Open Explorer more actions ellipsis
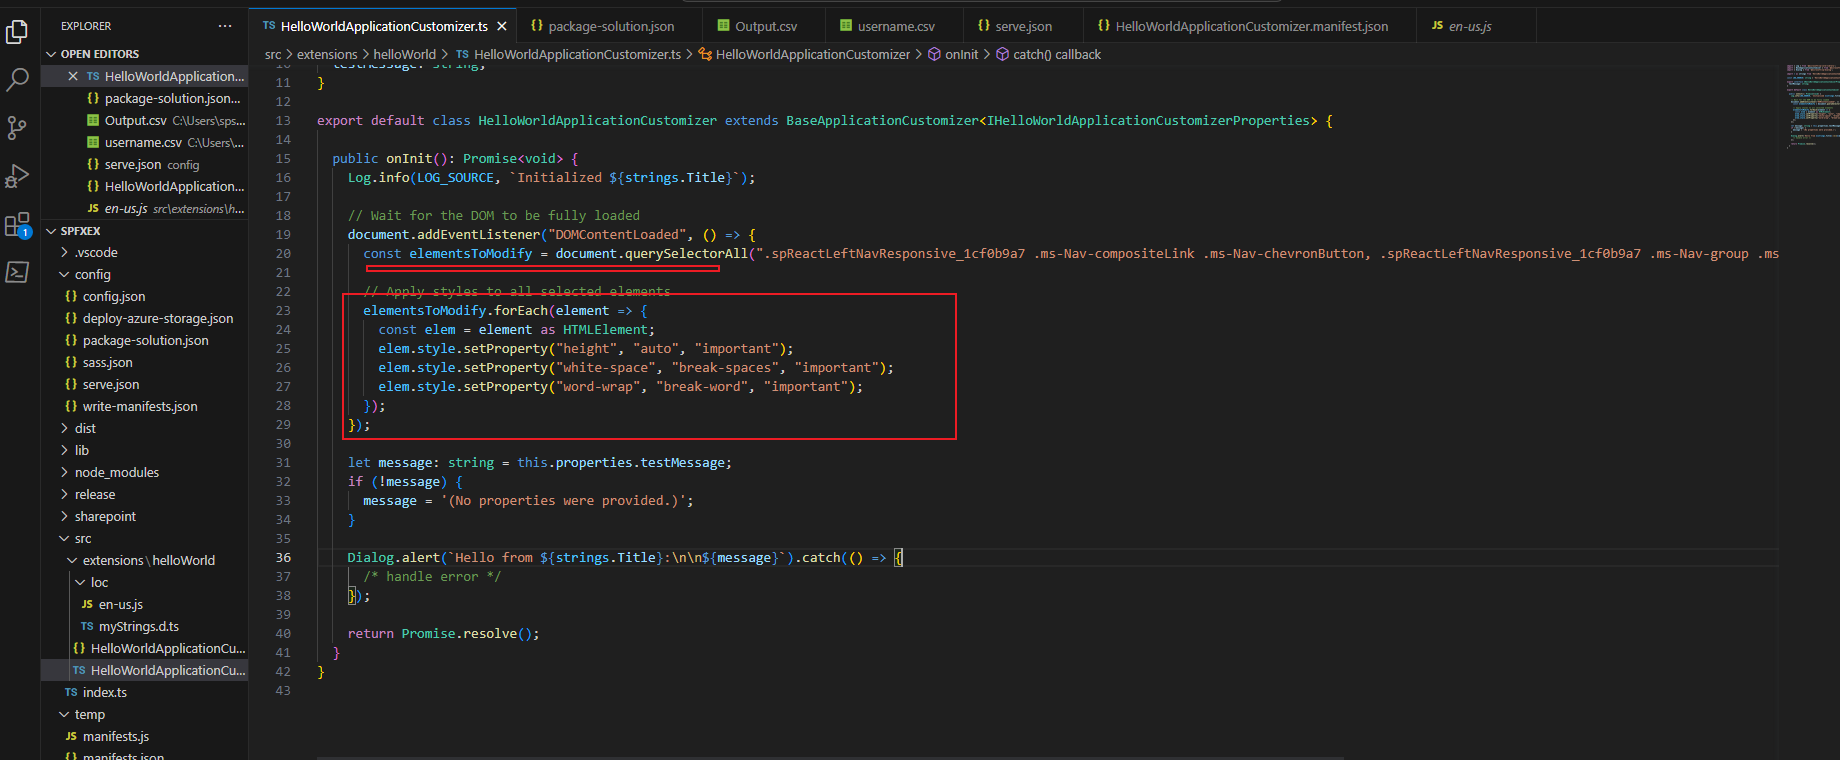This screenshot has height=760, width=1840. point(225,26)
